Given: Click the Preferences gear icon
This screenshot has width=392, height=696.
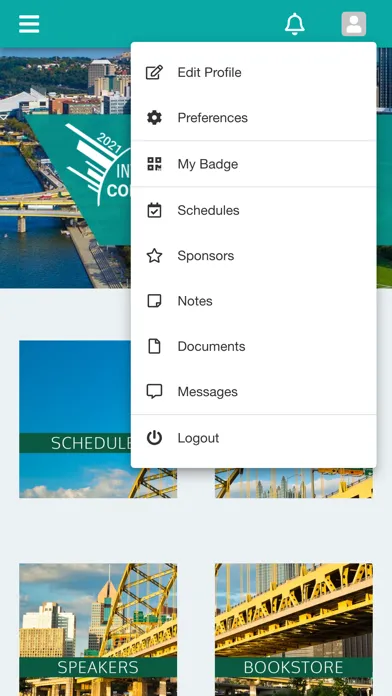Looking at the screenshot, I should coord(154,118).
